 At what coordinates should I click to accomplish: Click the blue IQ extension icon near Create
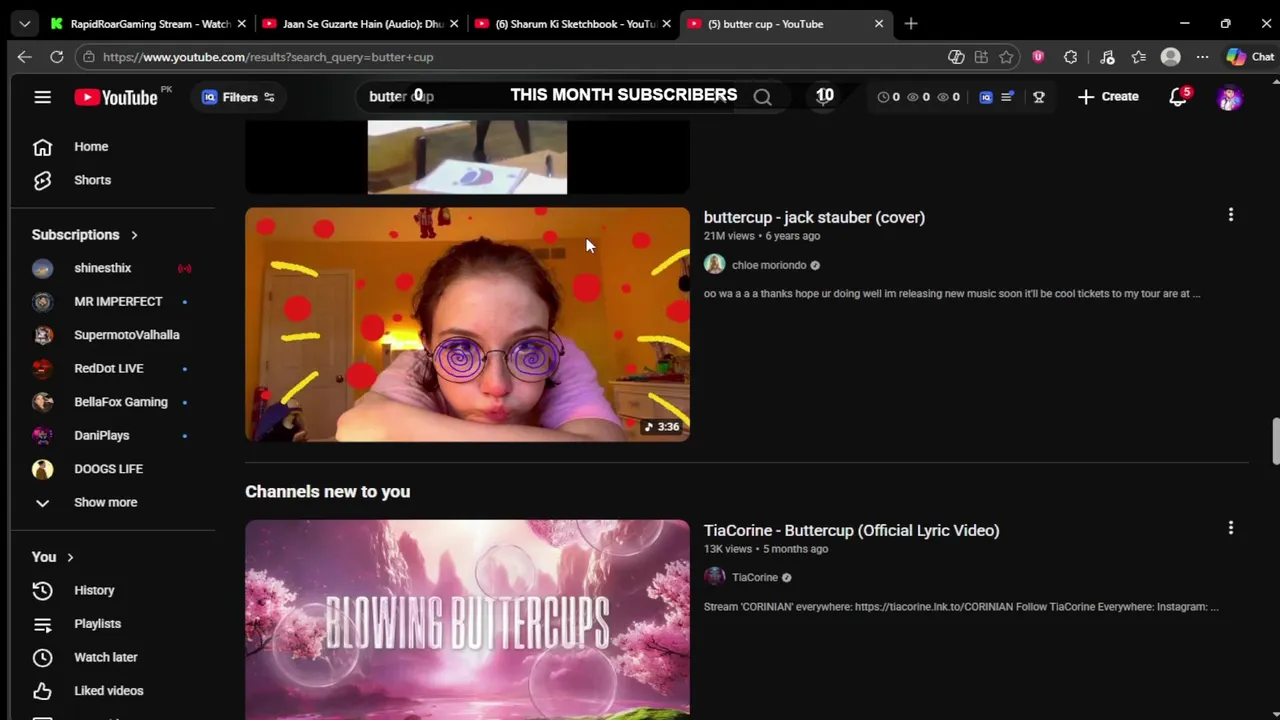point(986,97)
